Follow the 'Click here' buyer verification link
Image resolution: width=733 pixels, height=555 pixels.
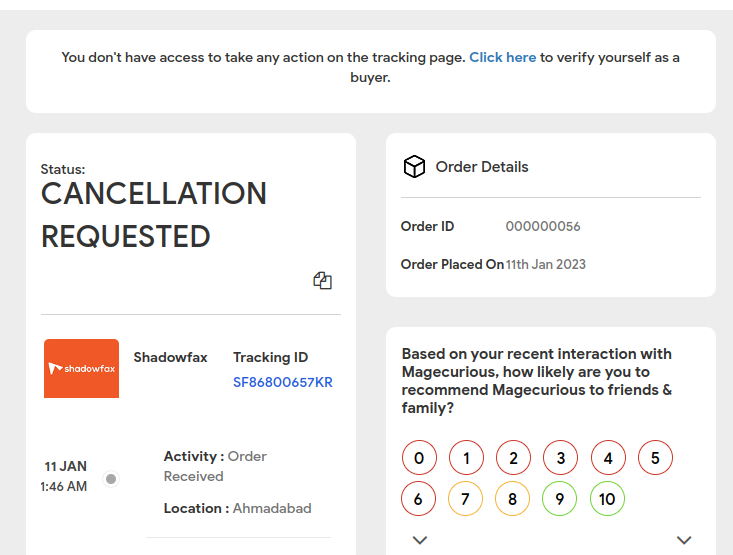(x=503, y=58)
